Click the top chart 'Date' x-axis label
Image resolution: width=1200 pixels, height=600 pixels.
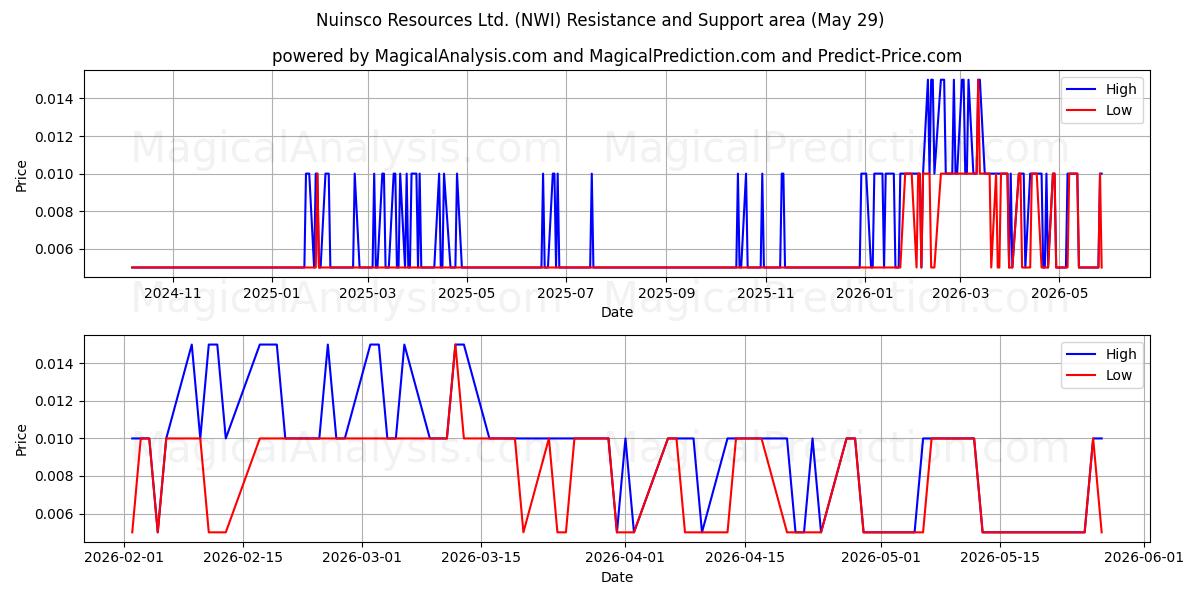(x=617, y=312)
